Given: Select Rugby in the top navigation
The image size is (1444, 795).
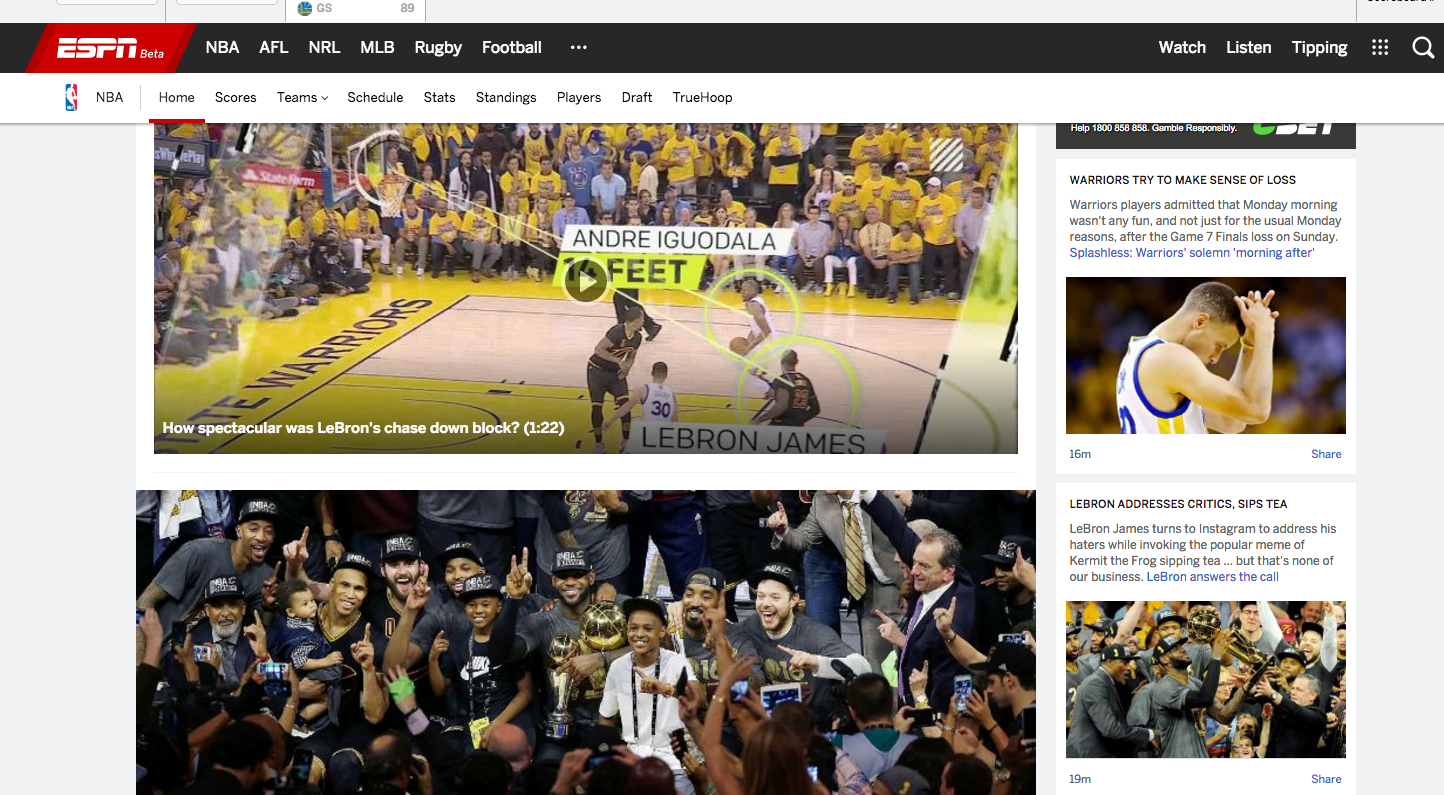Looking at the screenshot, I should coord(438,47).
